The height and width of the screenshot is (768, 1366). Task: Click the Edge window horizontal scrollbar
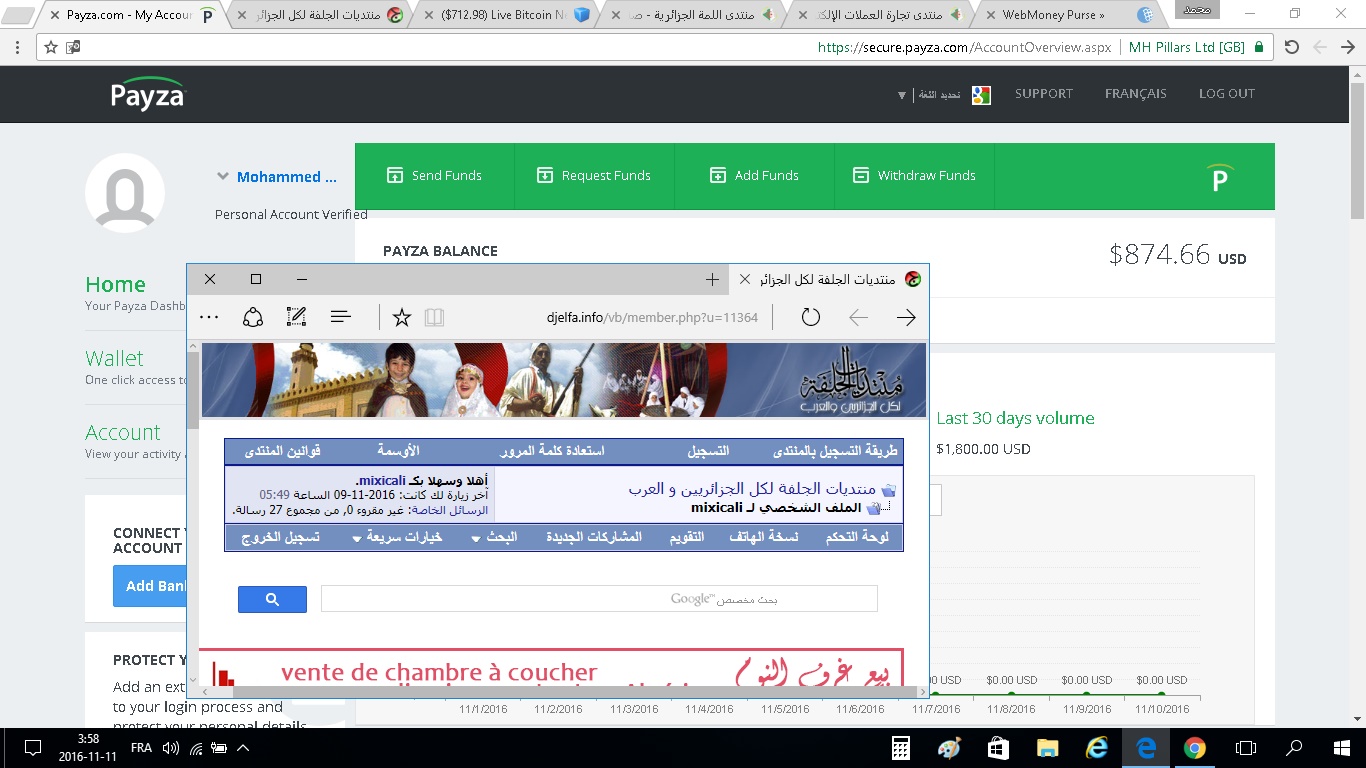click(560, 691)
